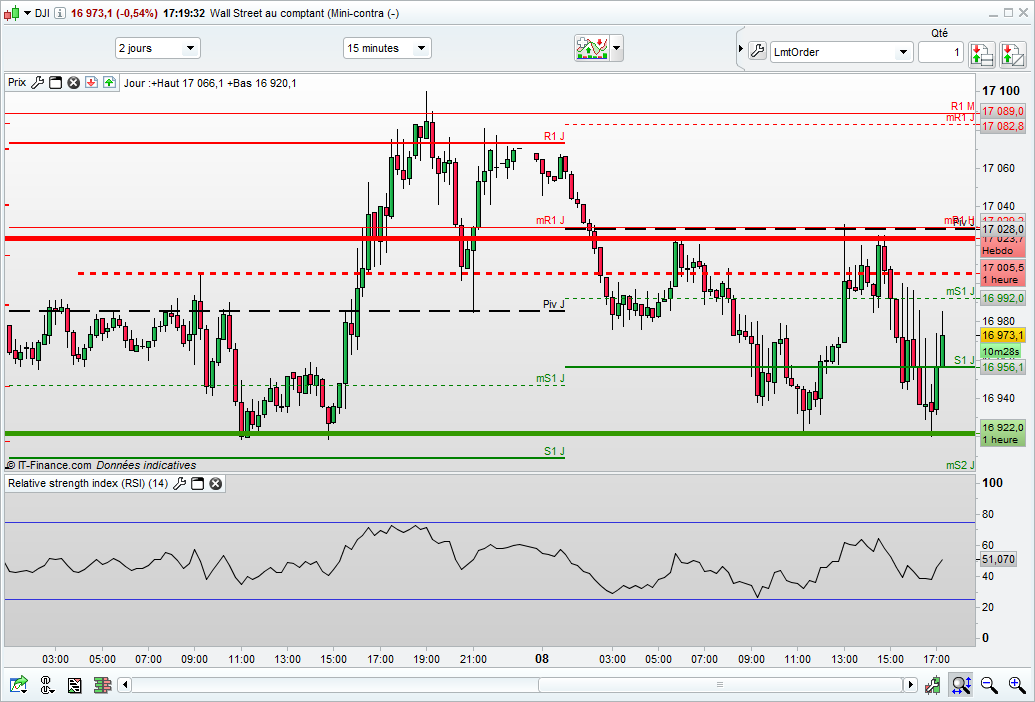Click the 16 956,1 price label
1035x702 pixels.
click(x=1003, y=367)
